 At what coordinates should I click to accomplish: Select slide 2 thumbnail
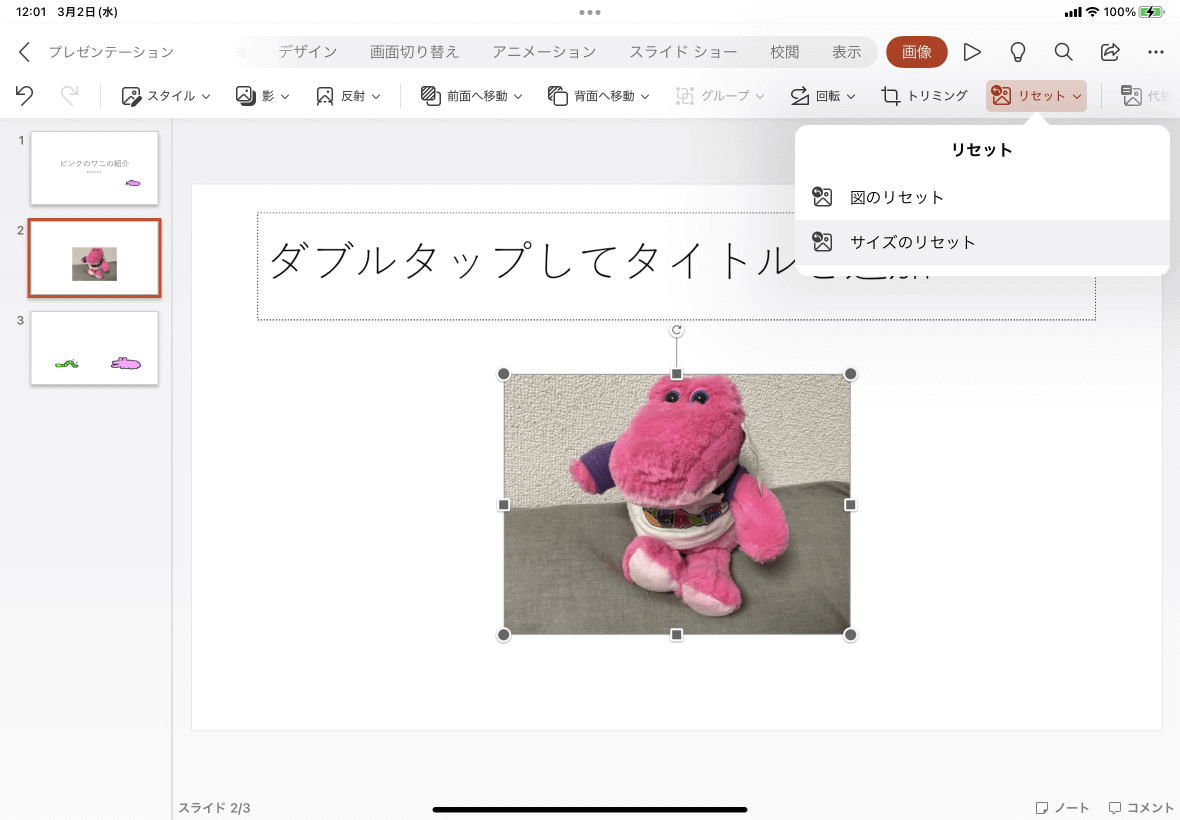[94, 258]
